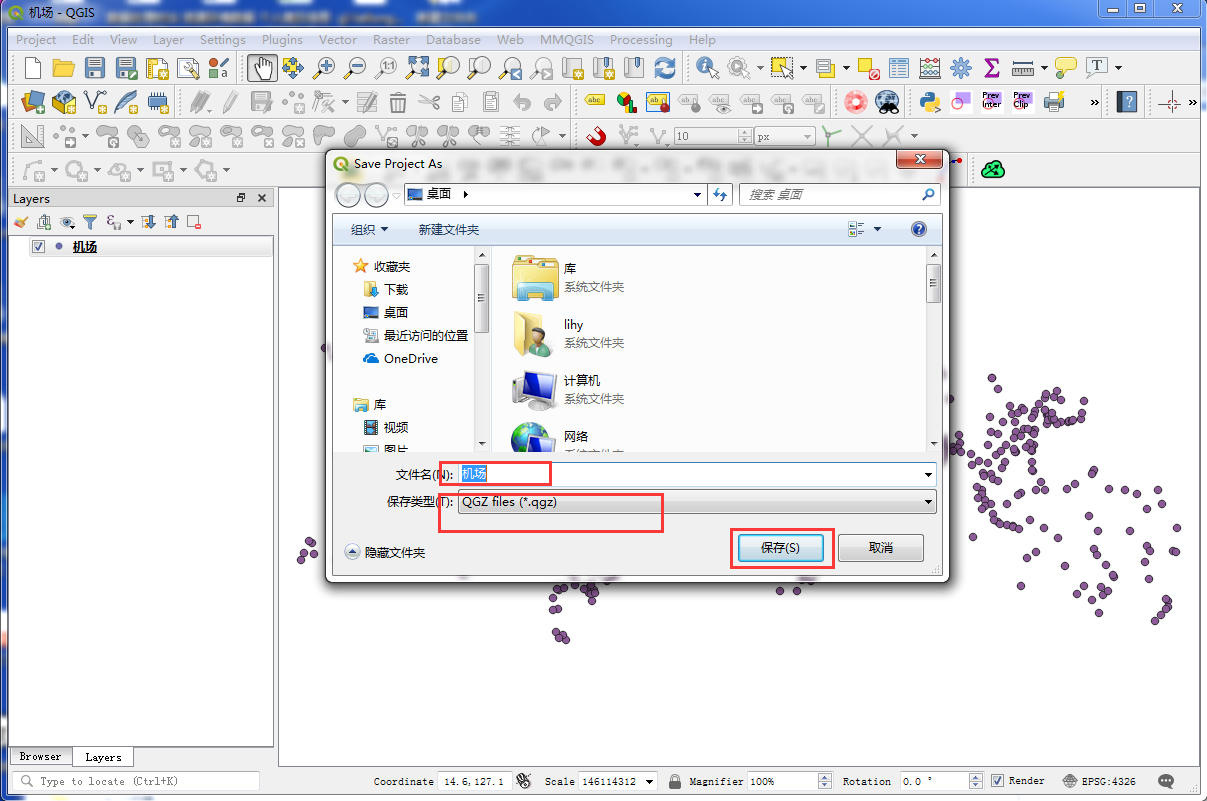Screen dimensions: 1207x801
Task: Click the Zoom In magnifier tool
Action: (x=324, y=68)
